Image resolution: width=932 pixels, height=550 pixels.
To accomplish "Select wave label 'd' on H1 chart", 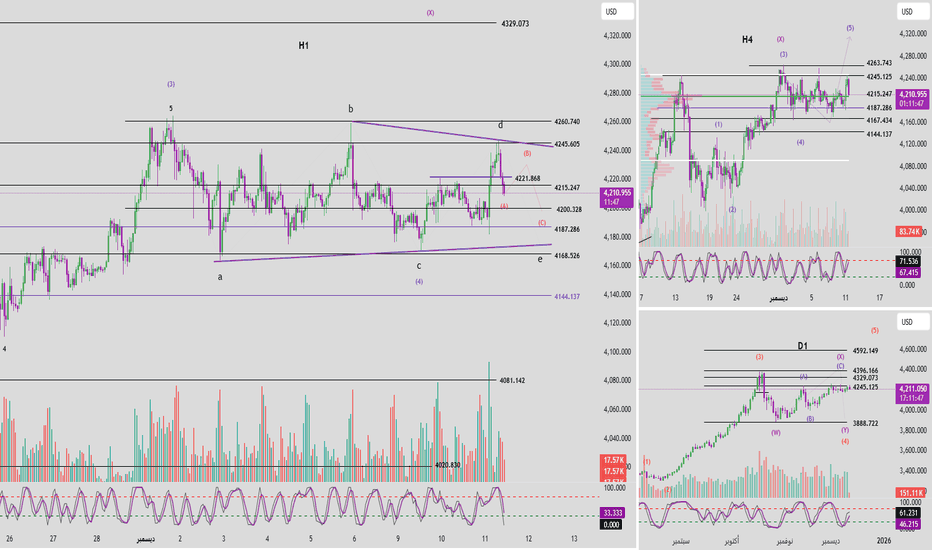I will point(500,125).
